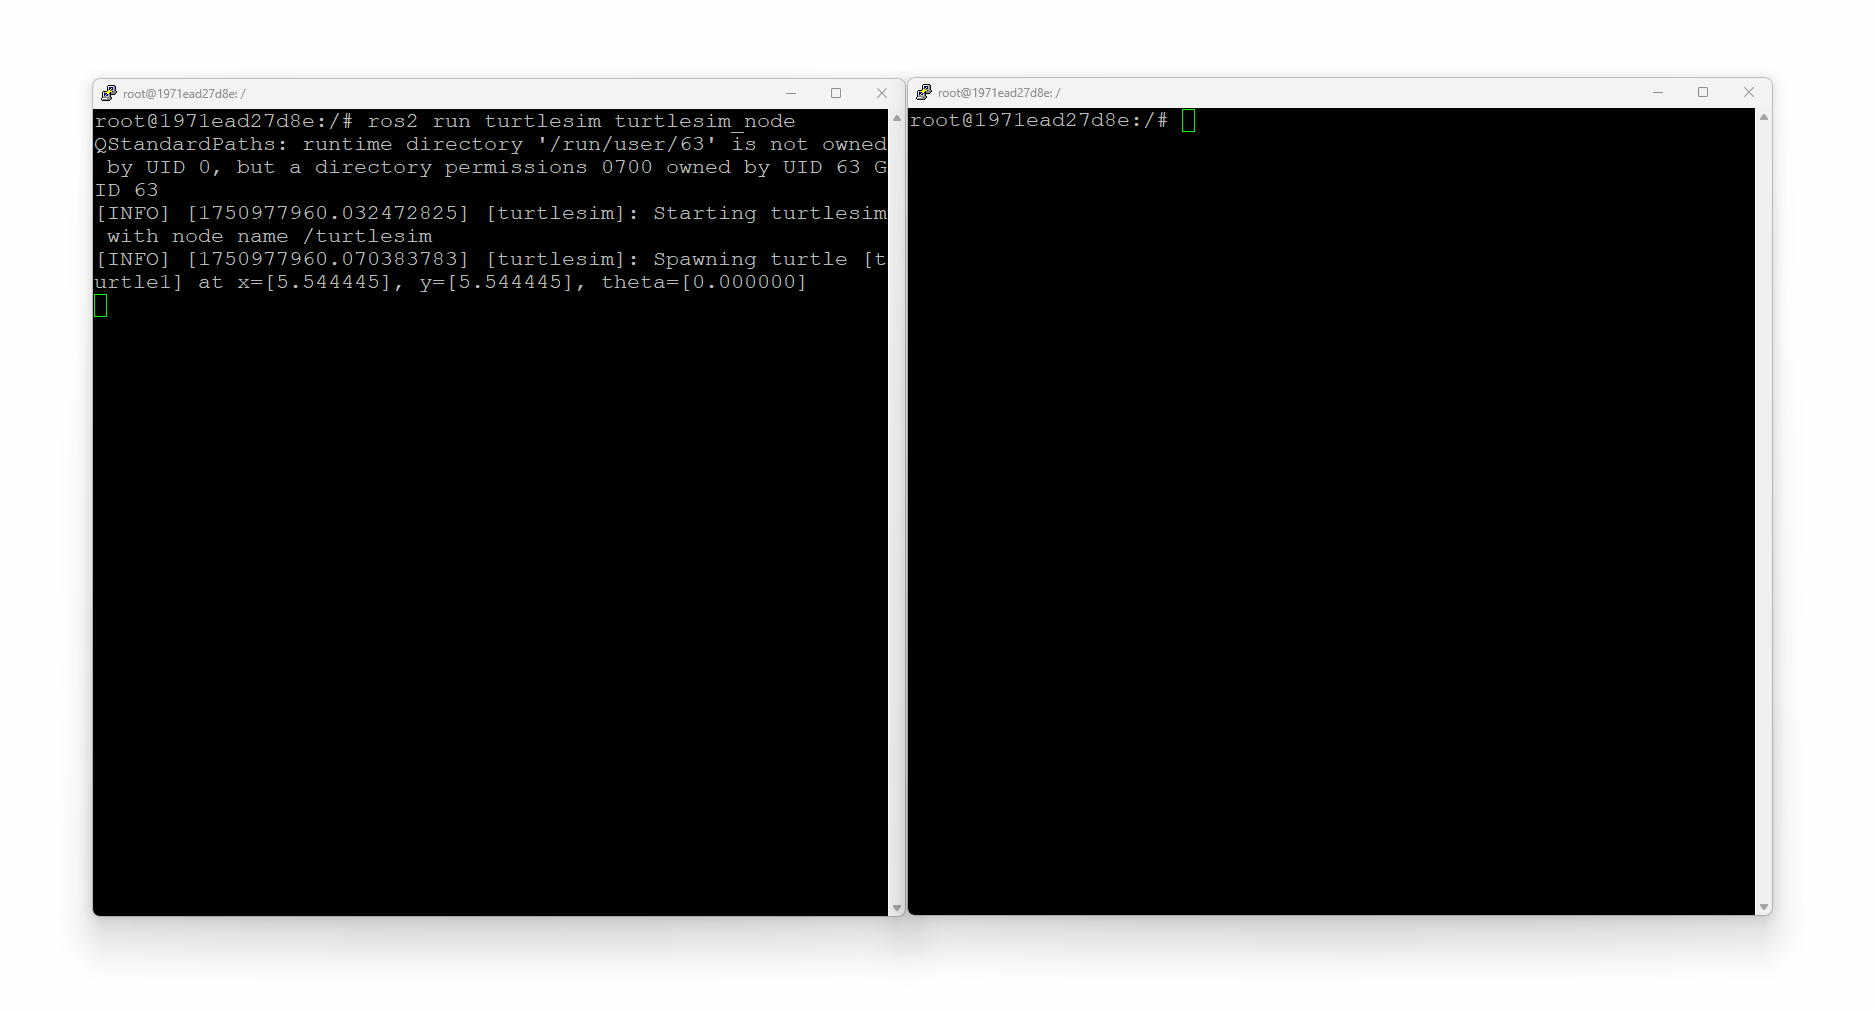1875x1012 pixels.
Task: Click the left terminal scrollbar down arrow
Action: point(897,908)
